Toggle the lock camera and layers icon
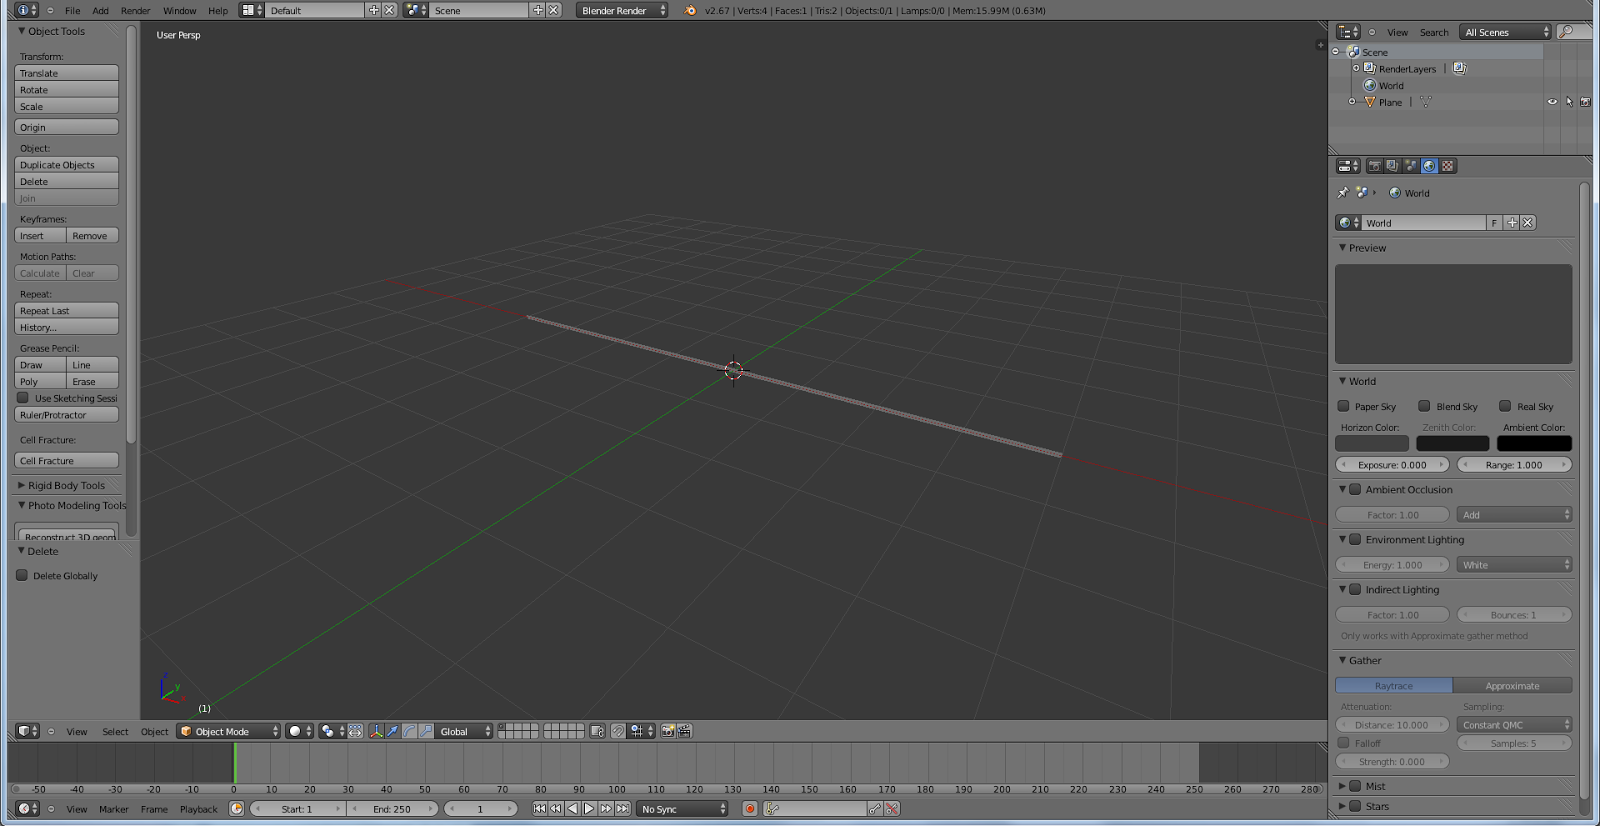The image size is (1600, 826). click(598, 731)
